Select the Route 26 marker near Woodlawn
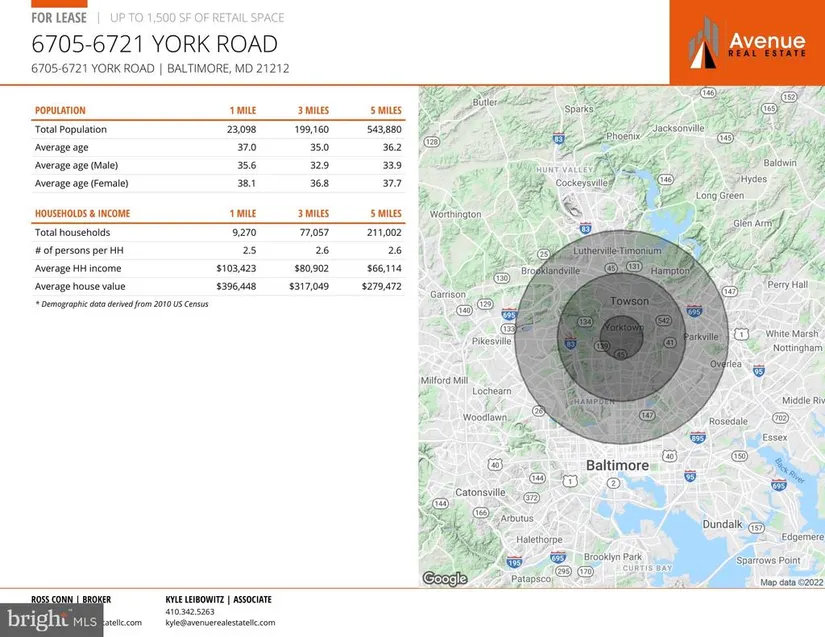Screen dimensions: 825x637 pos(538,410)
